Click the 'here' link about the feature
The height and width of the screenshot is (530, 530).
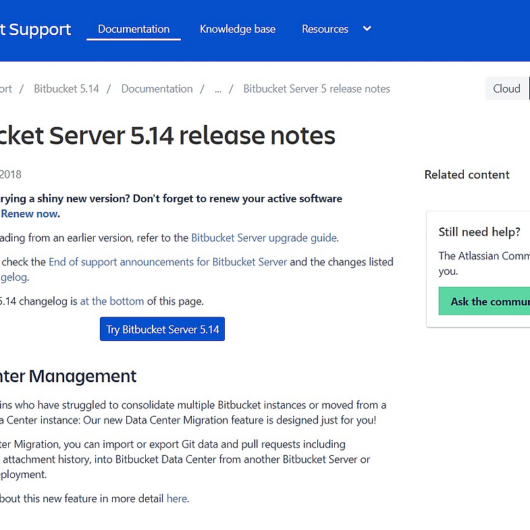coord(177,499)
